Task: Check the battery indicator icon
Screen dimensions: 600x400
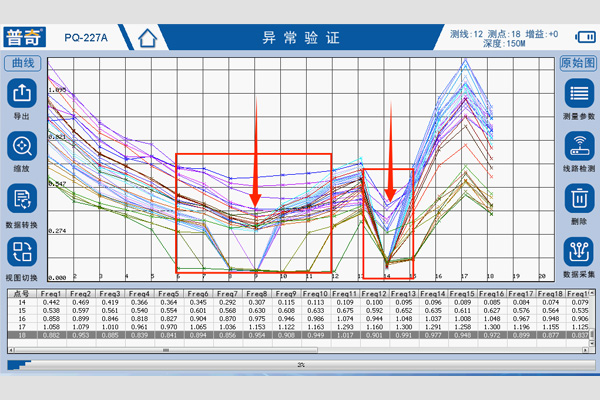Action: pyautogui.click(x=585, y=36)
